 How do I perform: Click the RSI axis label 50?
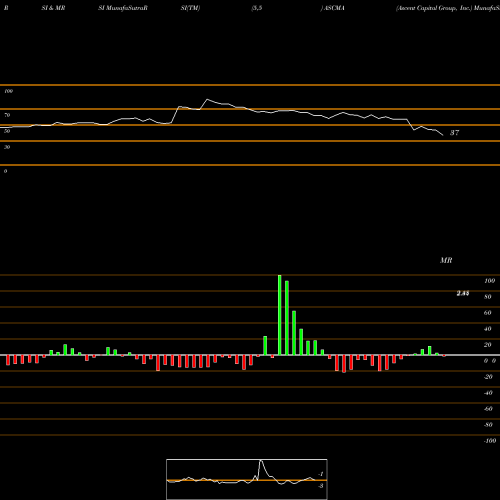coord(7,131)
